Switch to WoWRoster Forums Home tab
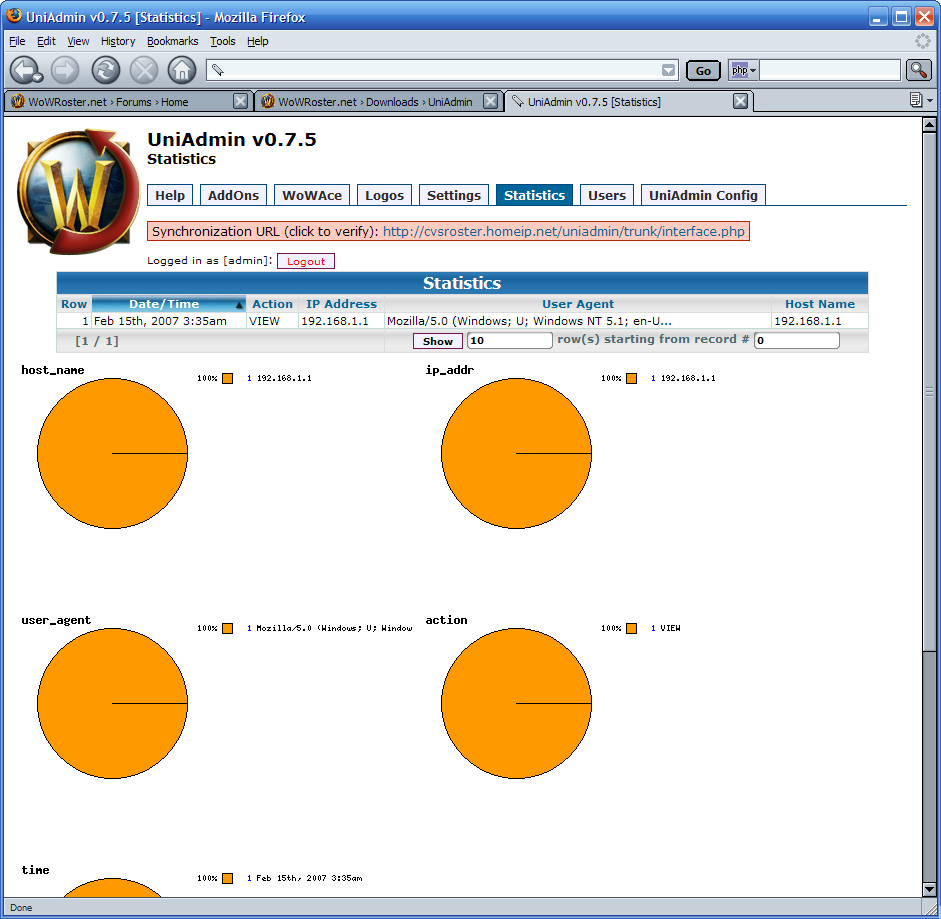 click(x=120, y=101)
